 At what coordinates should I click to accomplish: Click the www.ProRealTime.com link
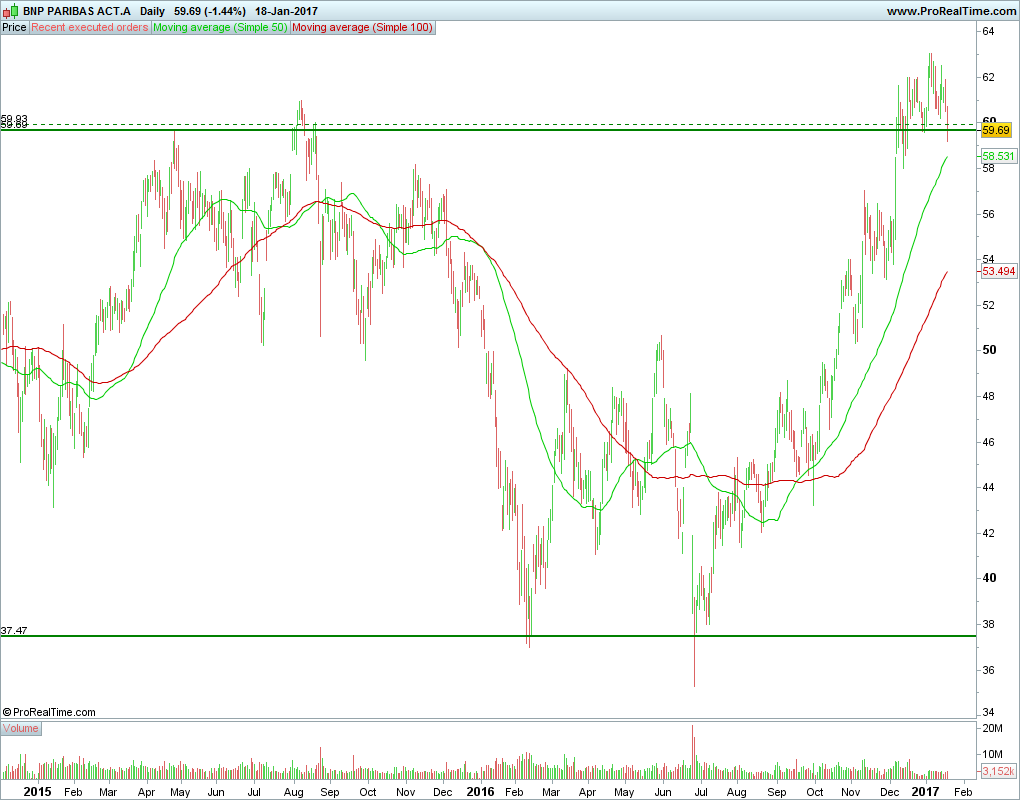click(951, 11)
